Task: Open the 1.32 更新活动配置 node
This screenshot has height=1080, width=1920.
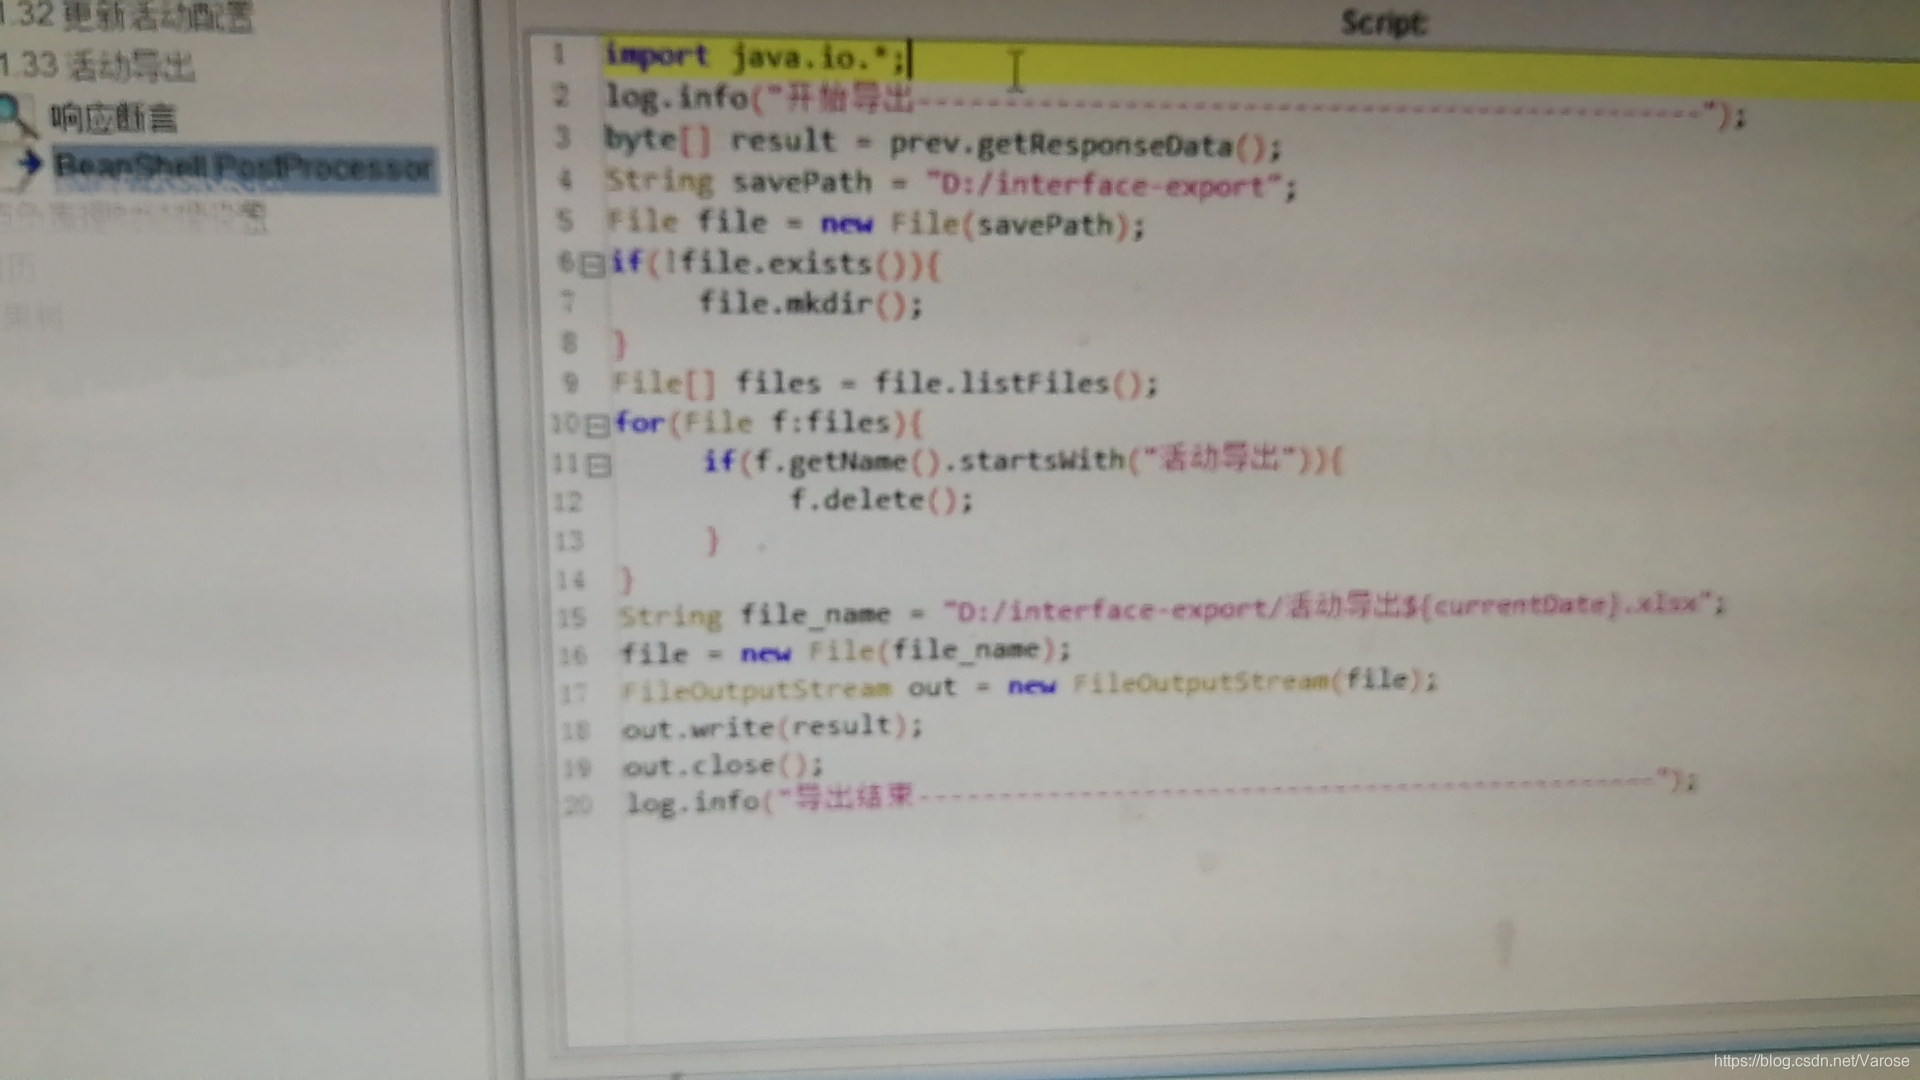Action: point(127,17)
